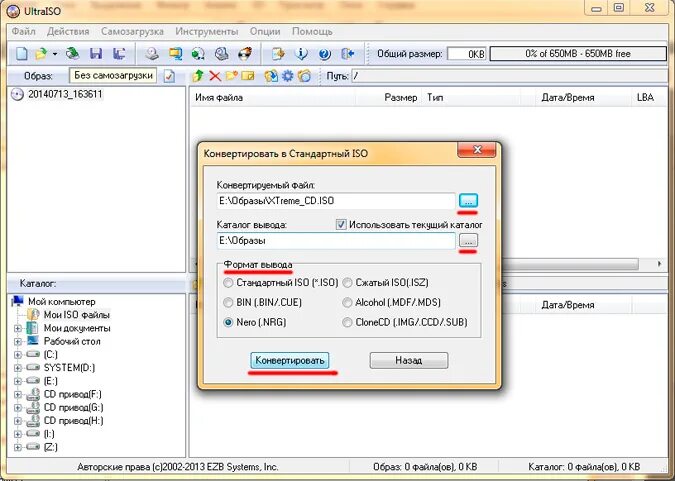Screen dimensions: 675x481
Task: Click the Compress ISO toolbar icon
Action: click(x=175, y=54)
